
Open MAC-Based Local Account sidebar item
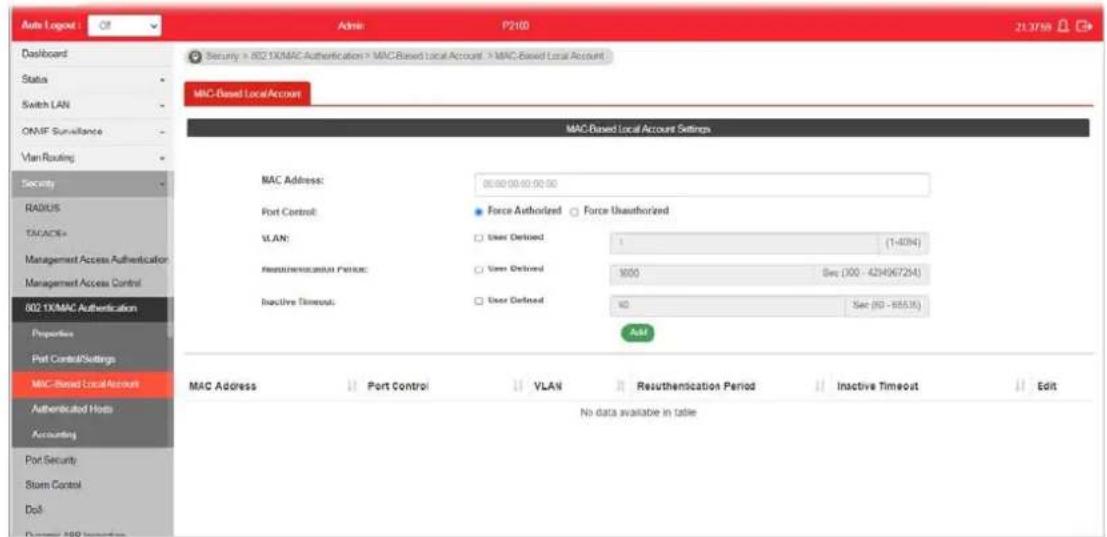tap(91, 384)
